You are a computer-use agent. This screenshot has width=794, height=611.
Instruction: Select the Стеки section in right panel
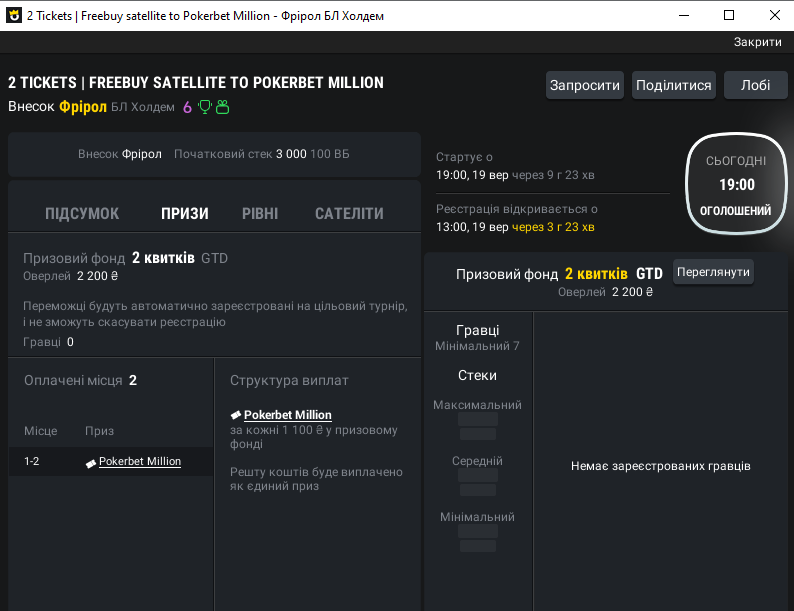point(478,375)
